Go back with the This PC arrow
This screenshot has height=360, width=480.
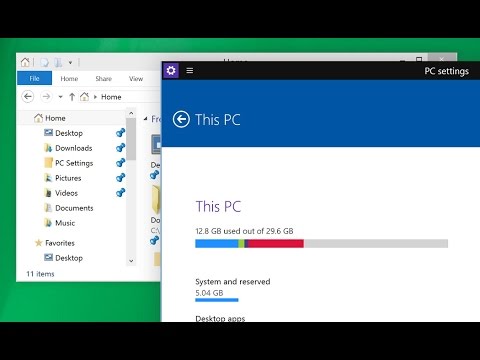pyautogui.click(x=181, y=119)
